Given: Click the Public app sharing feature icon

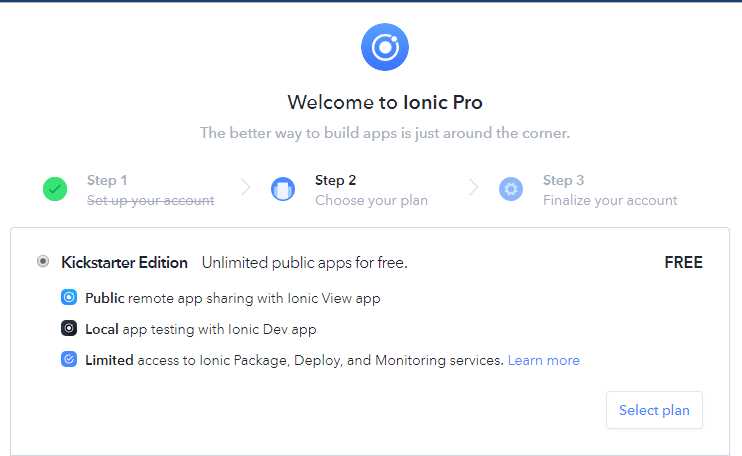Looking at the screenshot, I should 69,297.
